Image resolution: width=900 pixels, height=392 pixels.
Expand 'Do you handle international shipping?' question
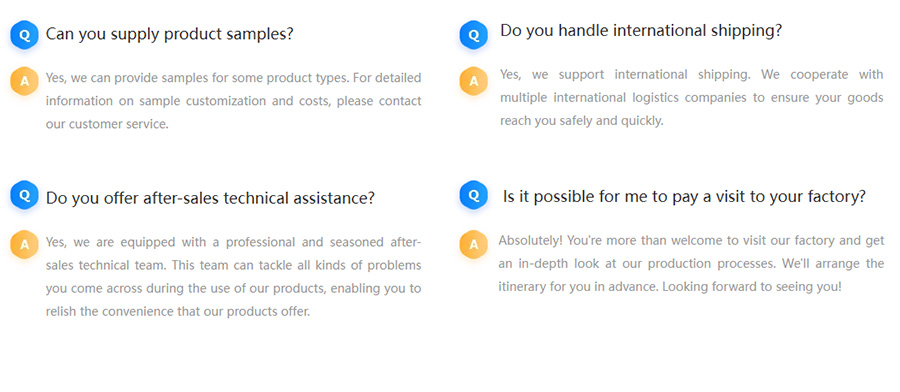click(641, 30)
